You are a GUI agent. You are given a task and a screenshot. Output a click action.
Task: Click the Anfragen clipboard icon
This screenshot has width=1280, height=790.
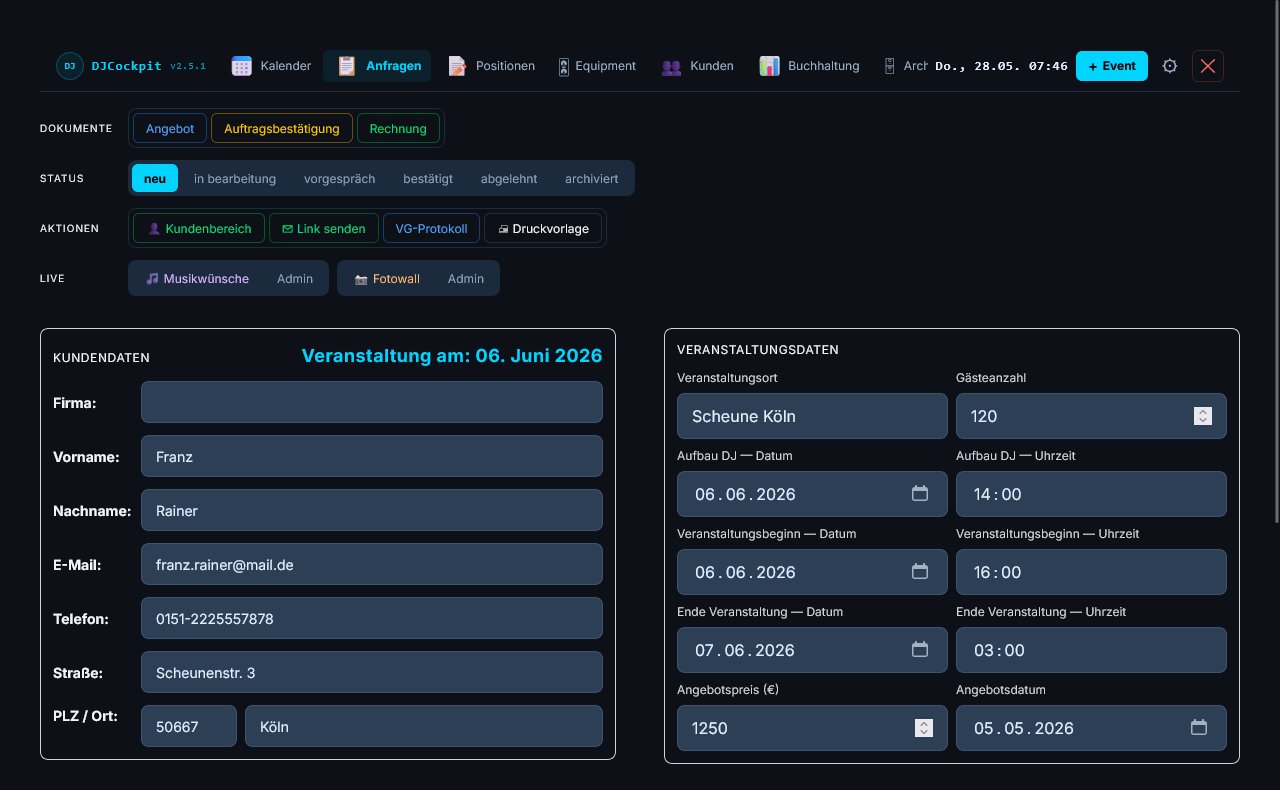pyautogui.click(x=347, y=66)
